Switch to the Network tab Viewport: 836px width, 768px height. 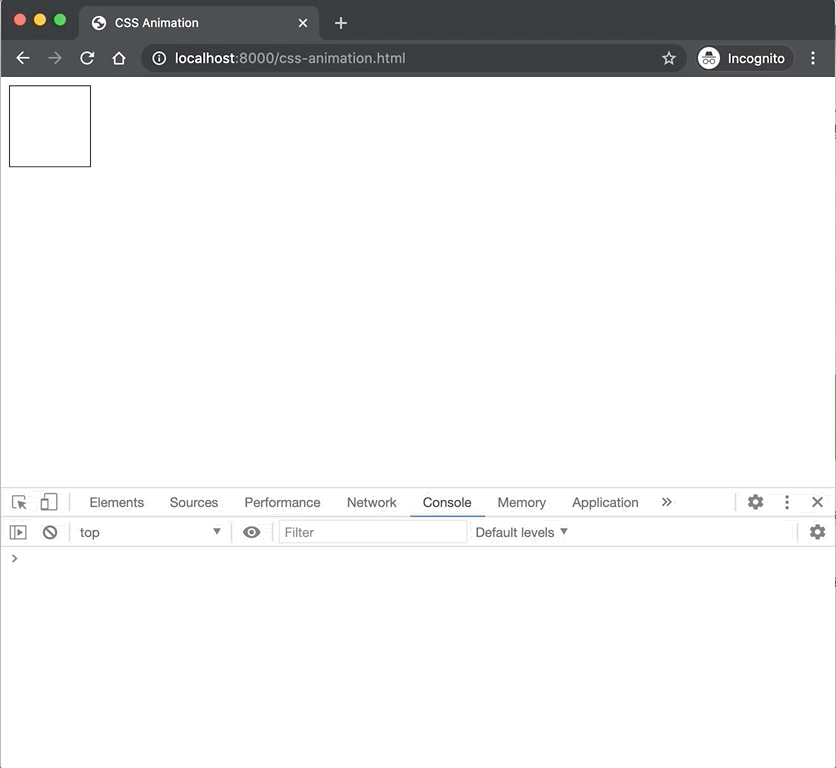371,502
